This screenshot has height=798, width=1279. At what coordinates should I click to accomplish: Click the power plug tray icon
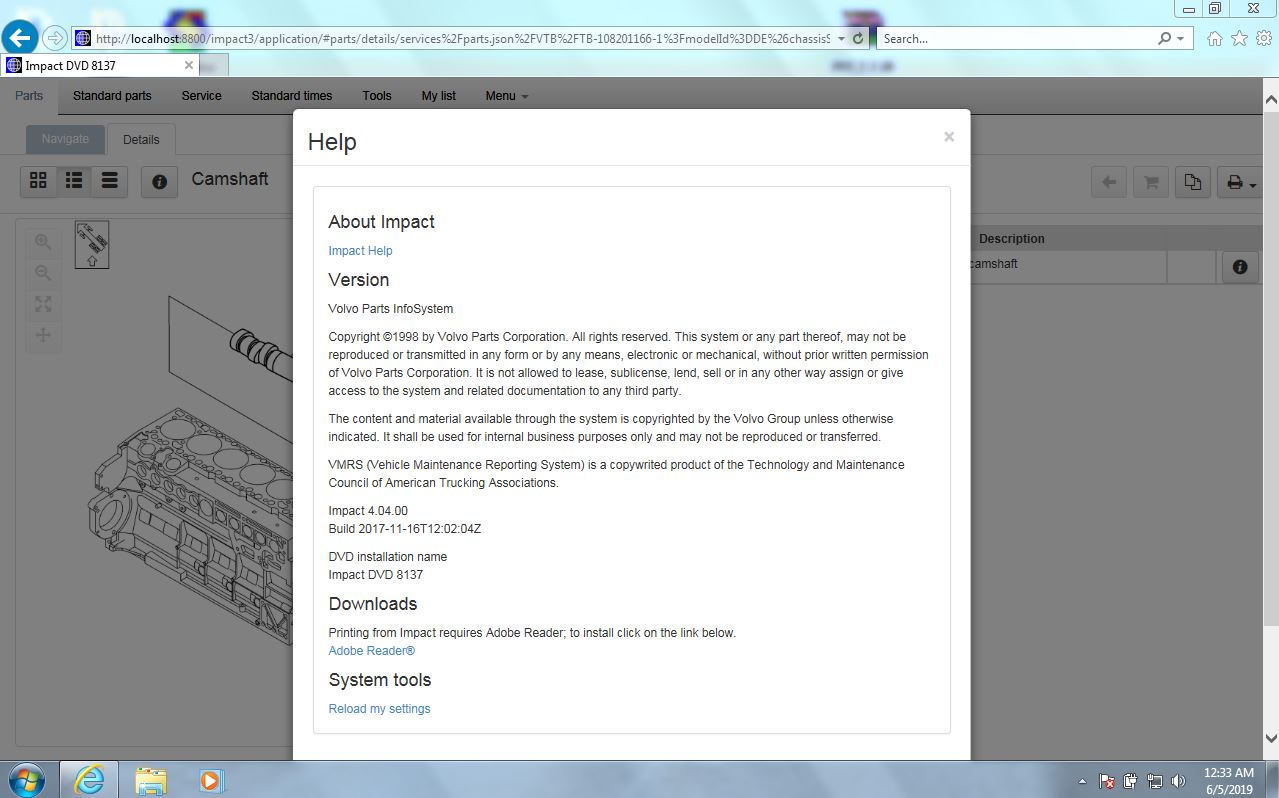1131,781
